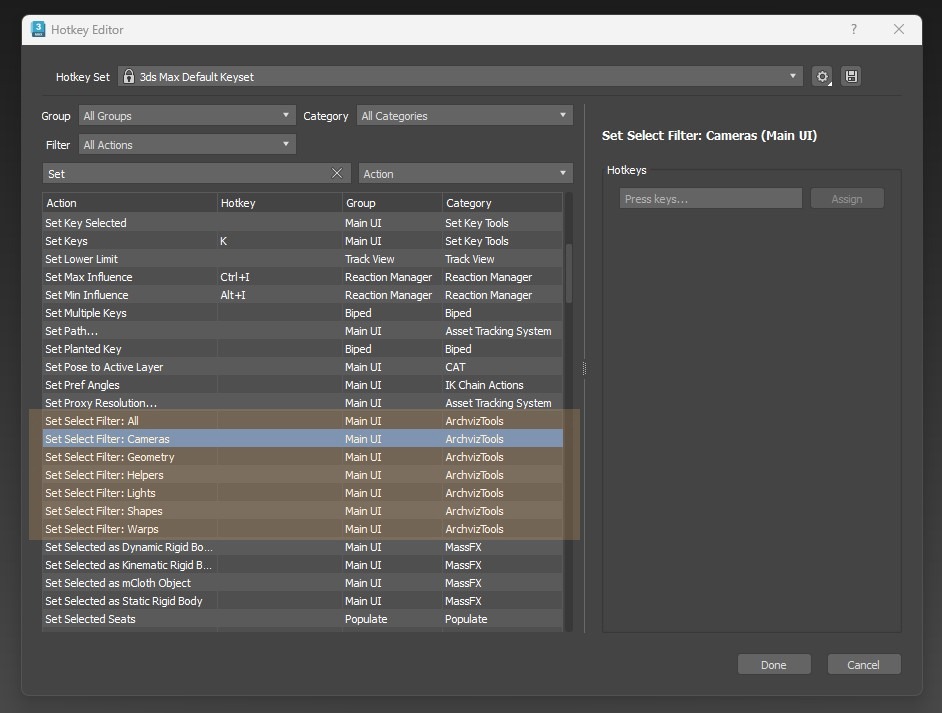Click the help question mark in title bar
Image resolution: width=942 pixels, height=713 pixels.
(853, 30)
